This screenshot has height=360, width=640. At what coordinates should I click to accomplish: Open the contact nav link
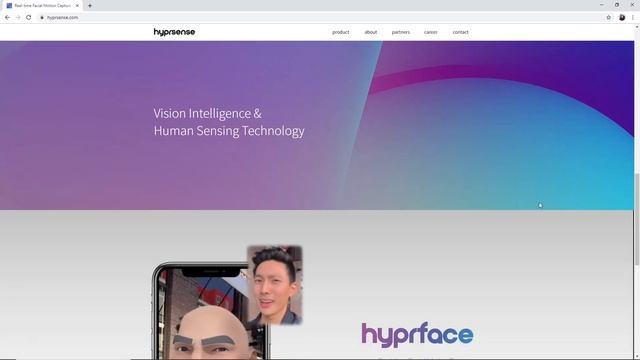coord(460,32)
